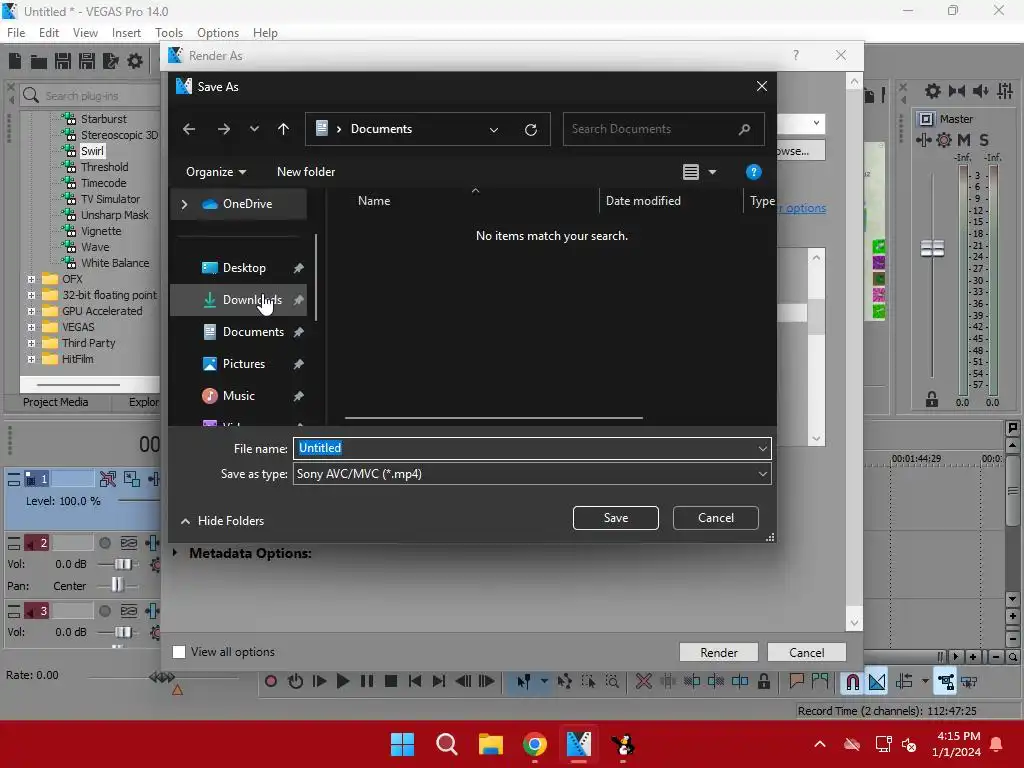Click the Master volume fader handle
Viewport: 1024px width, 768px height.
[x=932, y=248]
